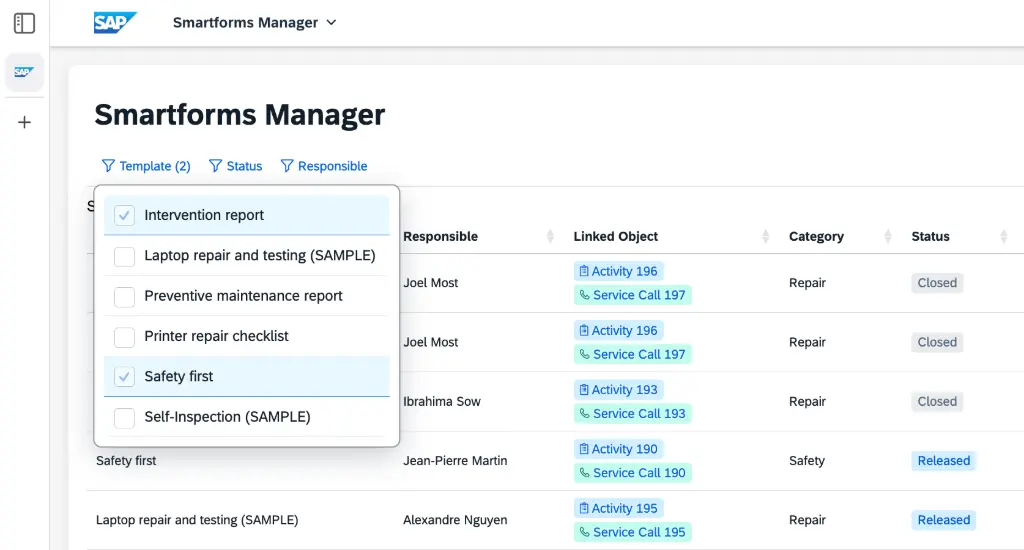
Task: Click Alexandre Nguyen responsible cell
Action: 455,520
